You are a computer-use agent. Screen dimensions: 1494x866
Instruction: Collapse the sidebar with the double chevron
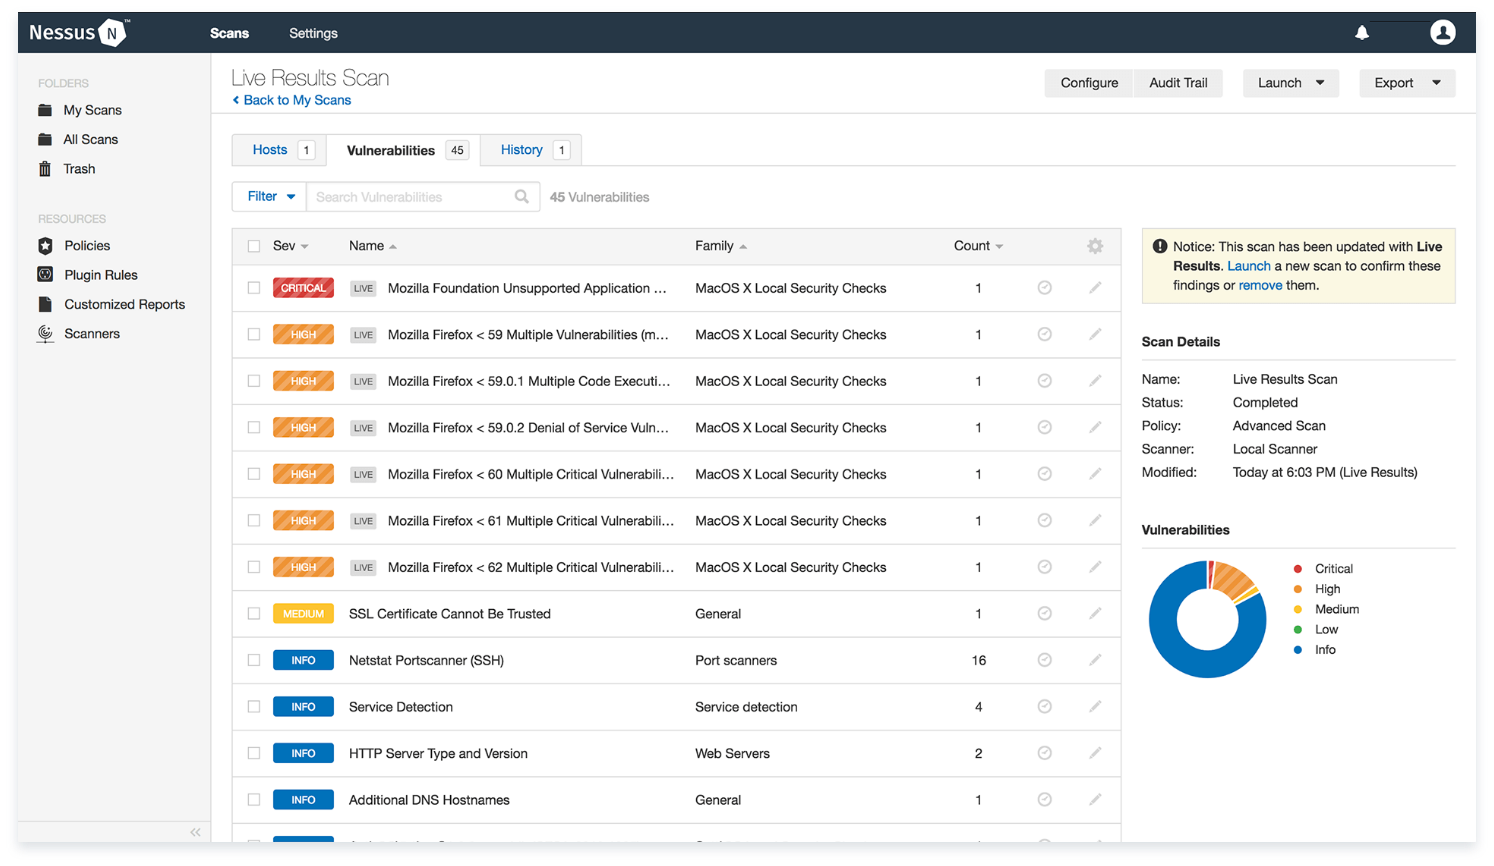[195, 832]
